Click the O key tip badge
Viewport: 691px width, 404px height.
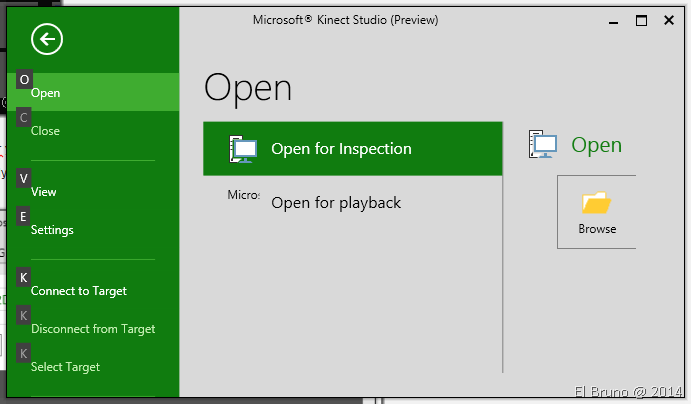[x=24, y=80]
